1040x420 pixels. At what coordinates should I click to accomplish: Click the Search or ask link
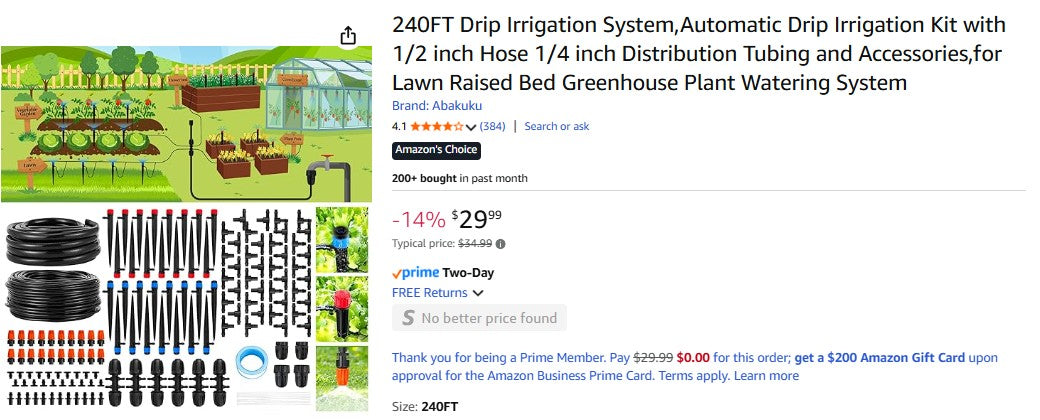556,127
